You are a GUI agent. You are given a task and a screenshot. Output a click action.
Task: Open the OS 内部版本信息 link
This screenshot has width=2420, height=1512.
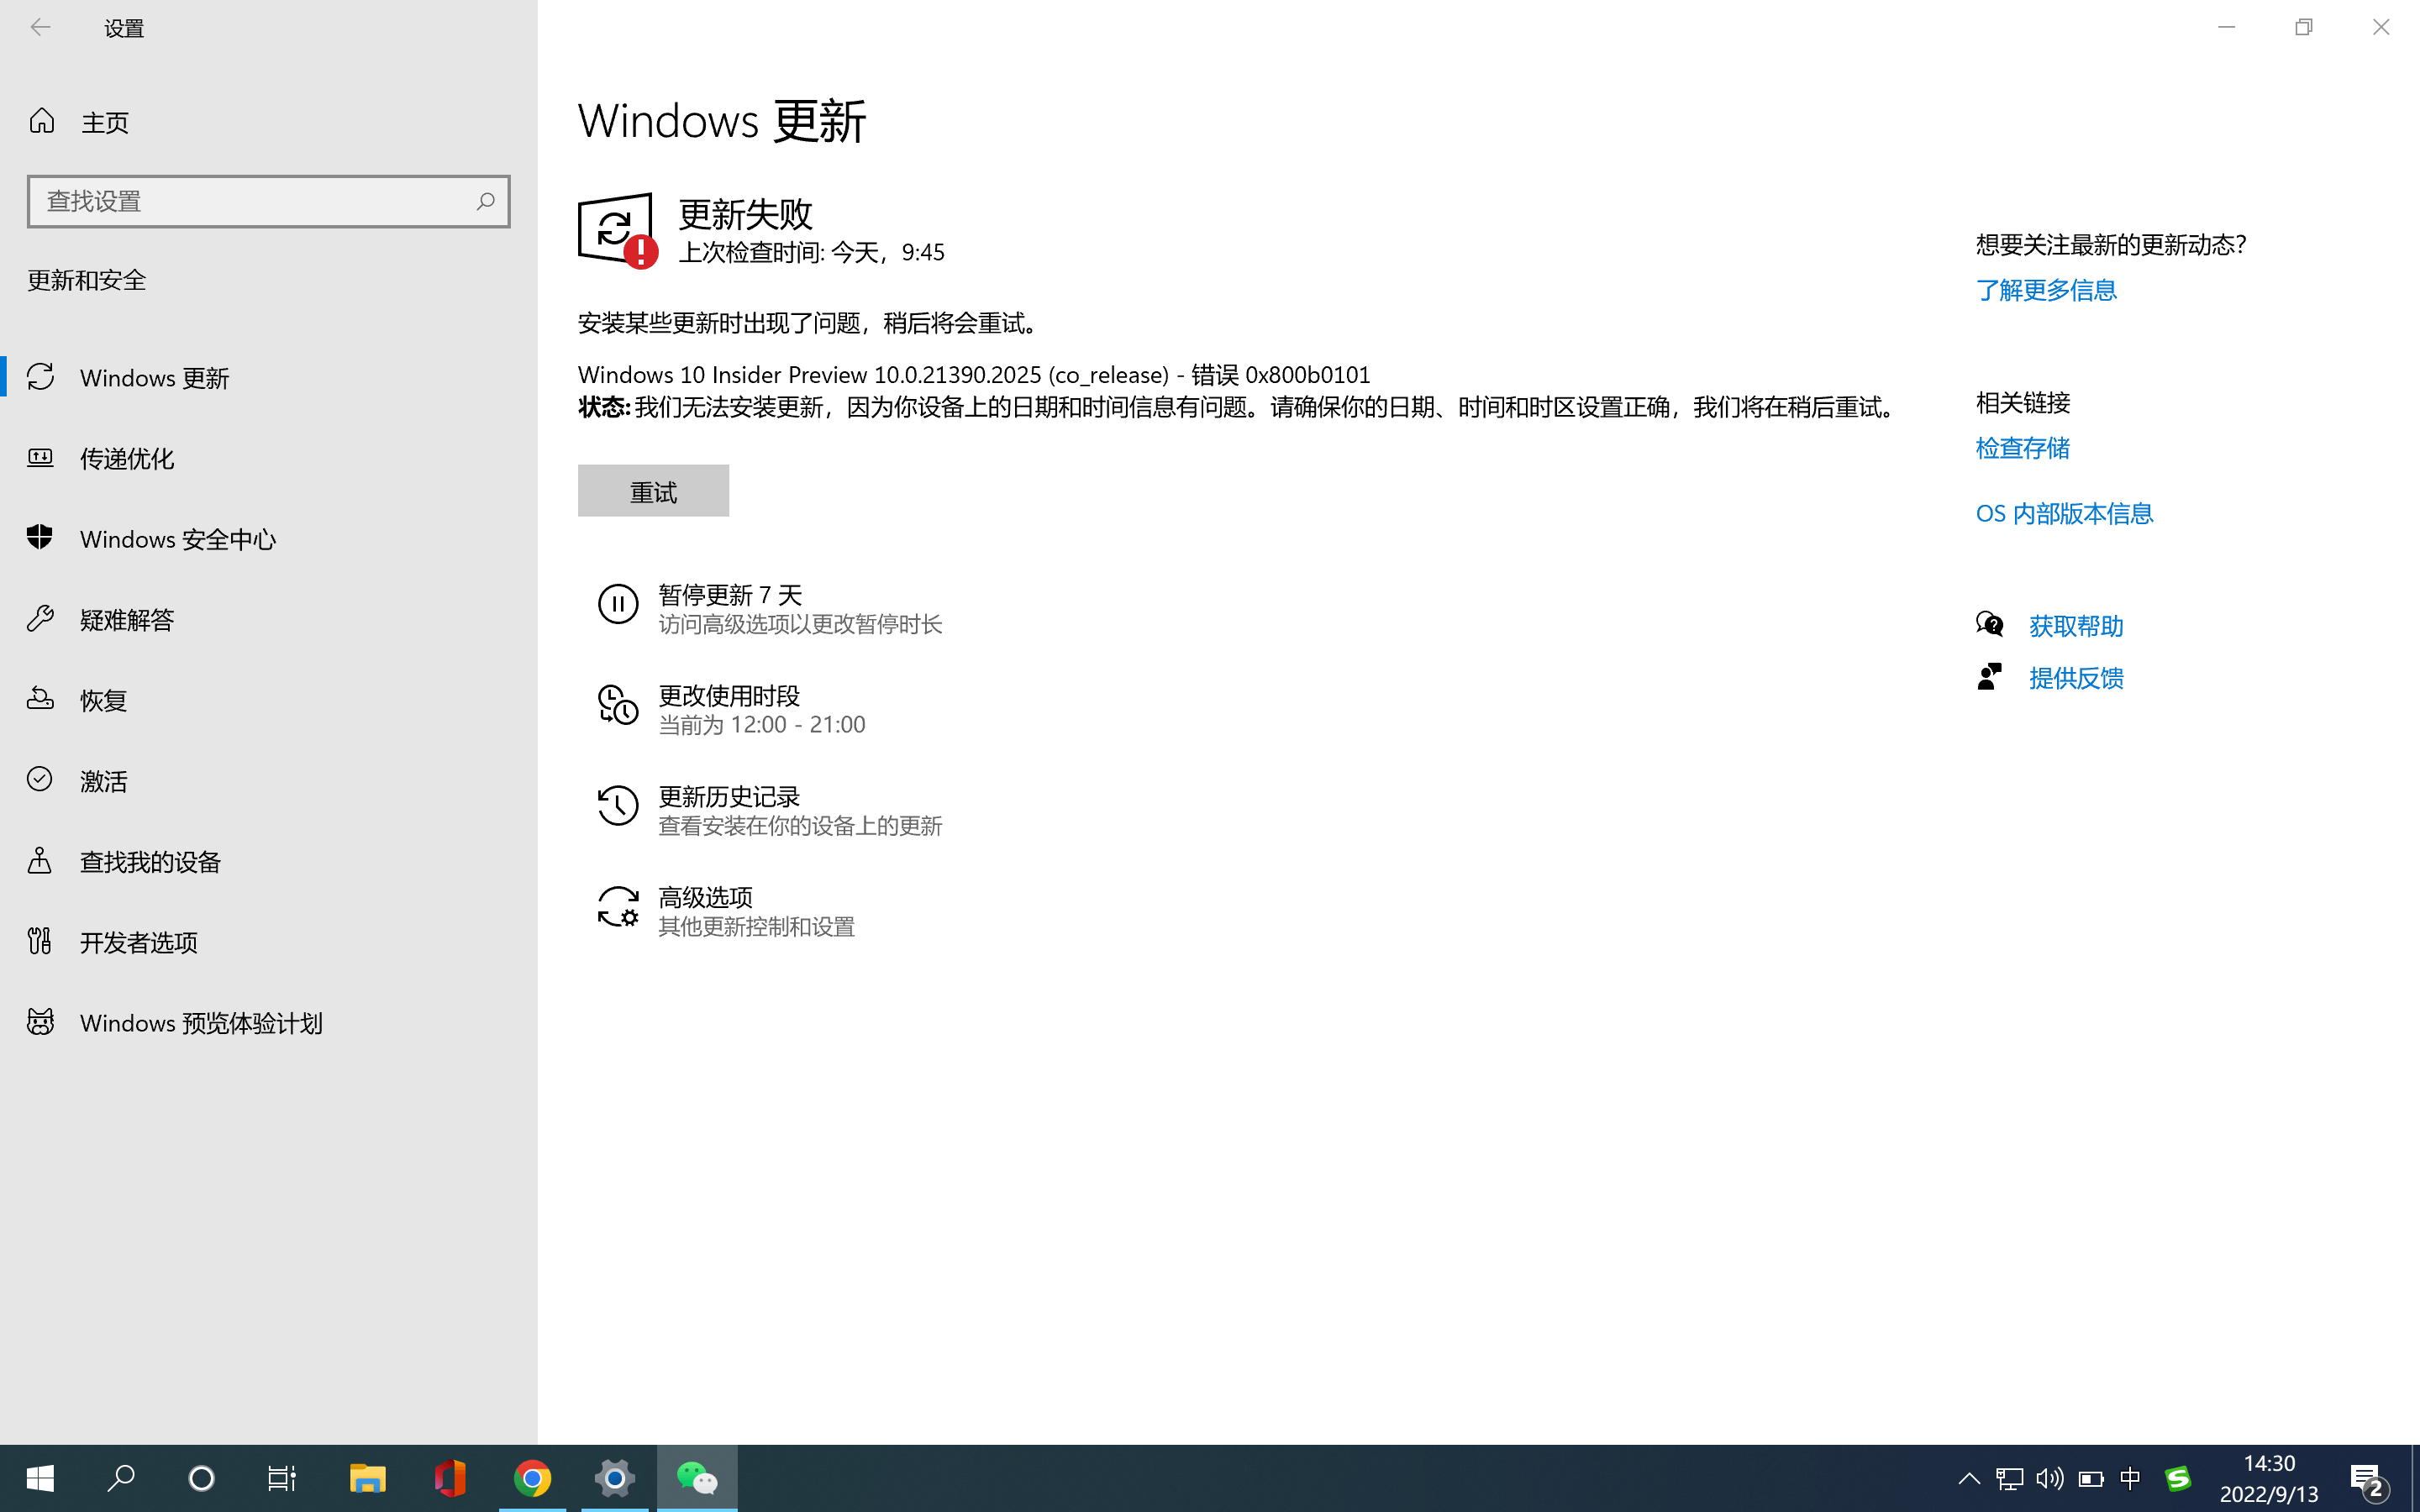coord(2062,513)
